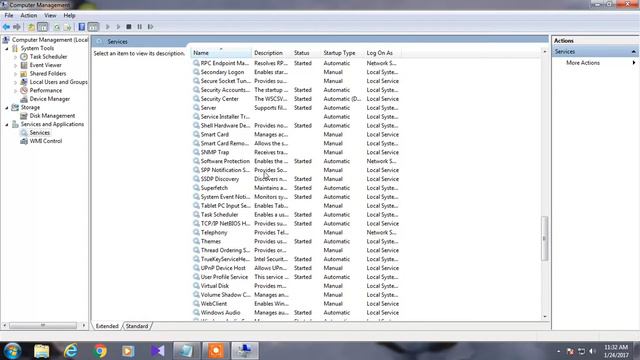Image resolution: width=640 pixels, height=360 pixels.
Task: Collapse the Services and Applications node
Action: coord(7,124)
